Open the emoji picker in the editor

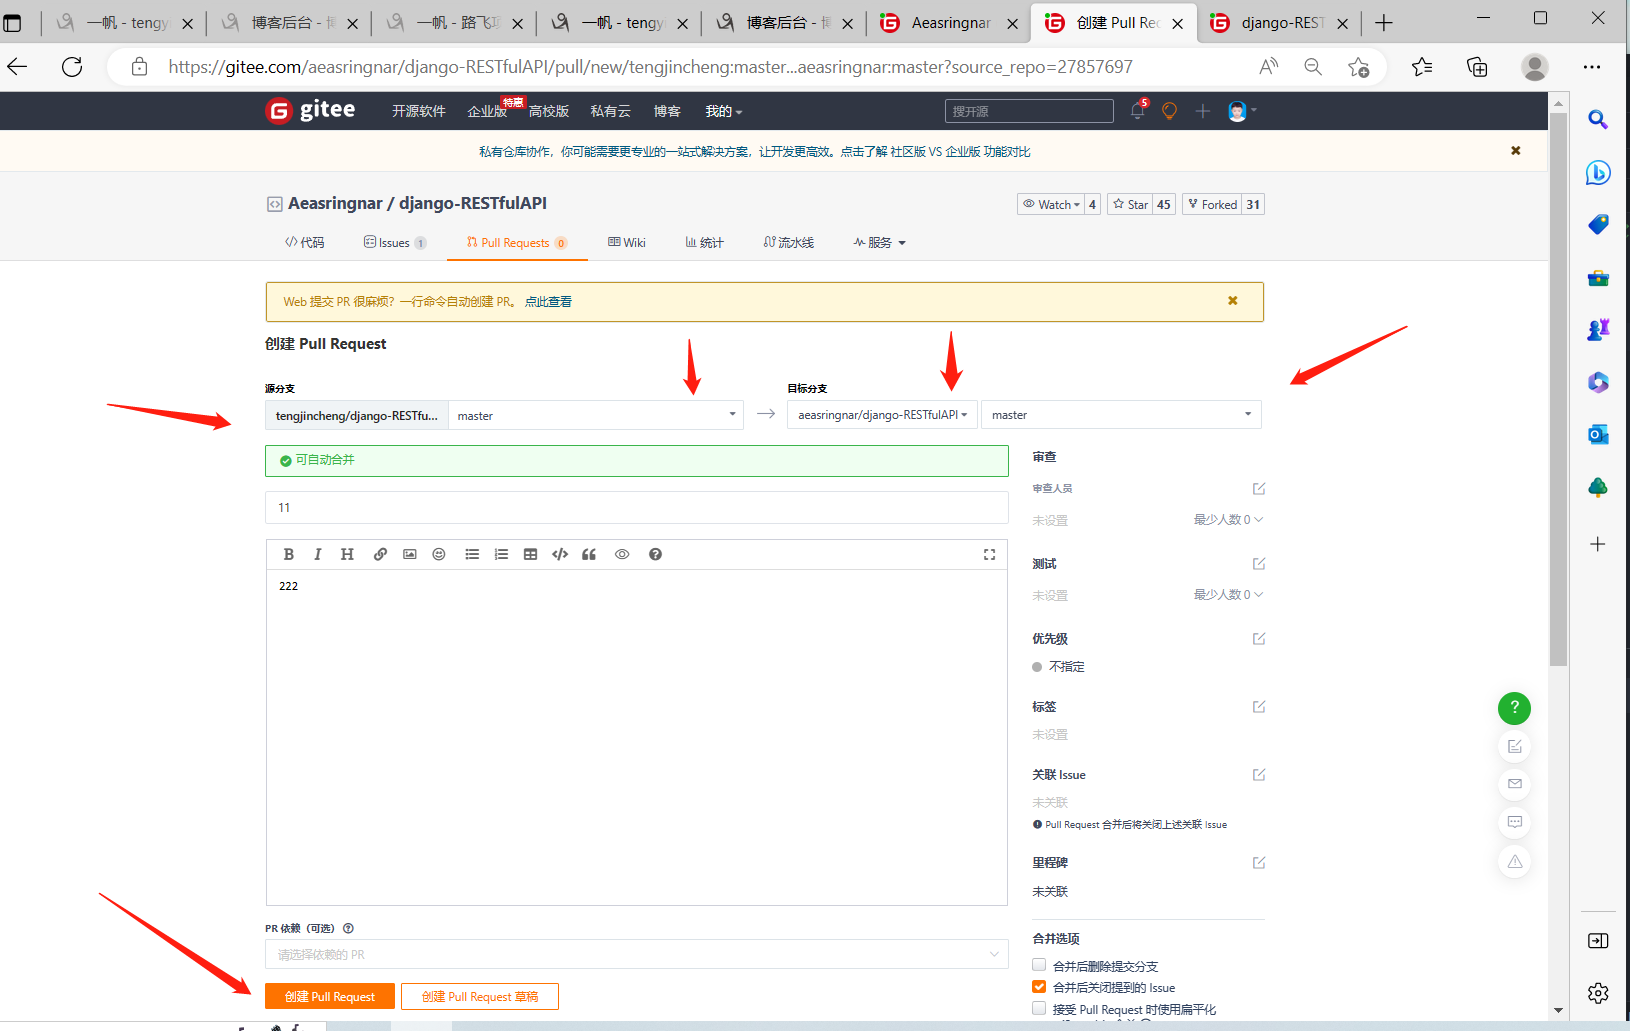(439, 554)
